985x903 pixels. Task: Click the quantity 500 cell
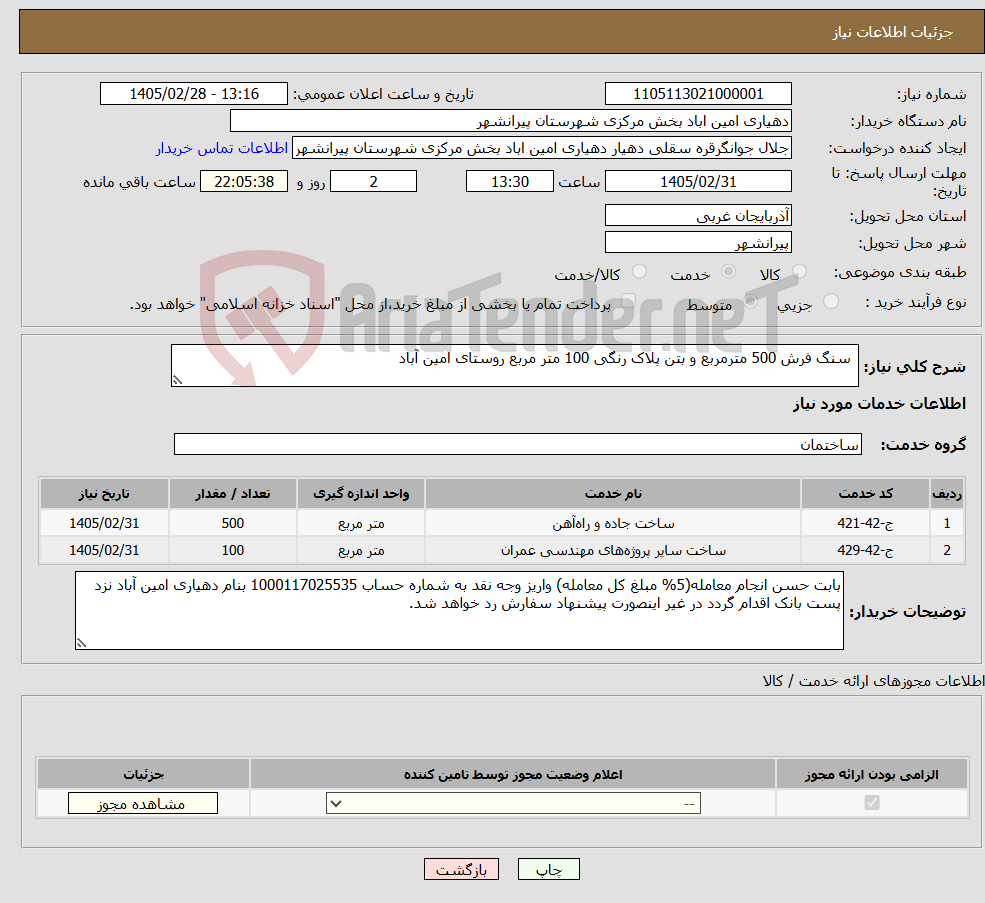coord(232,523)
